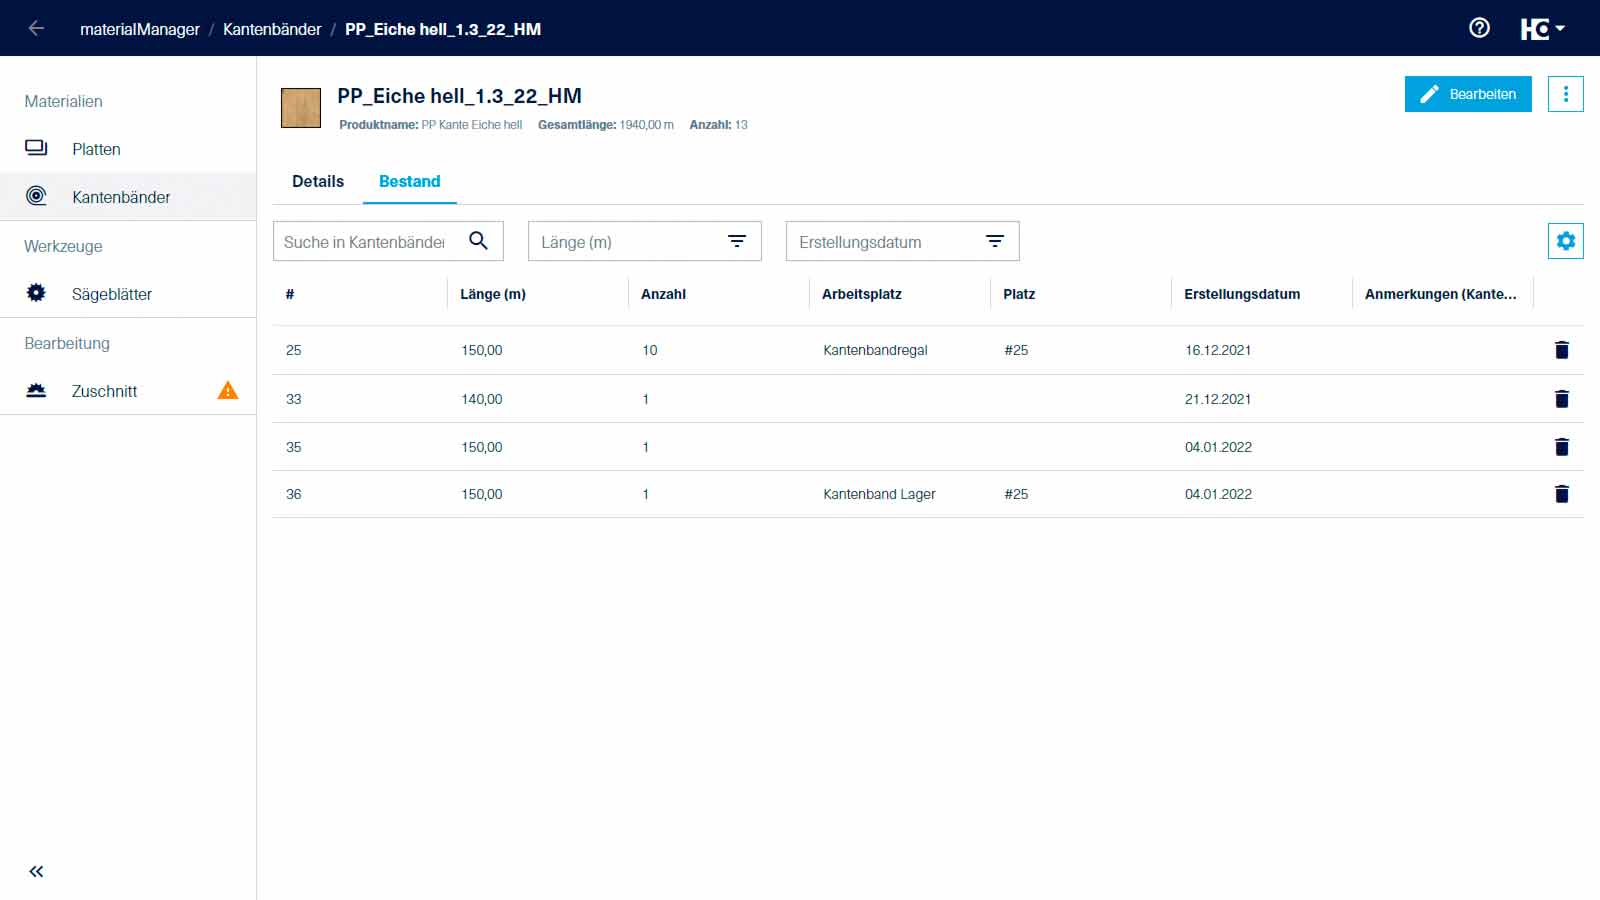Click row number 36
The width and height of the screenshot is (1600, 900).
pos(294,494)
